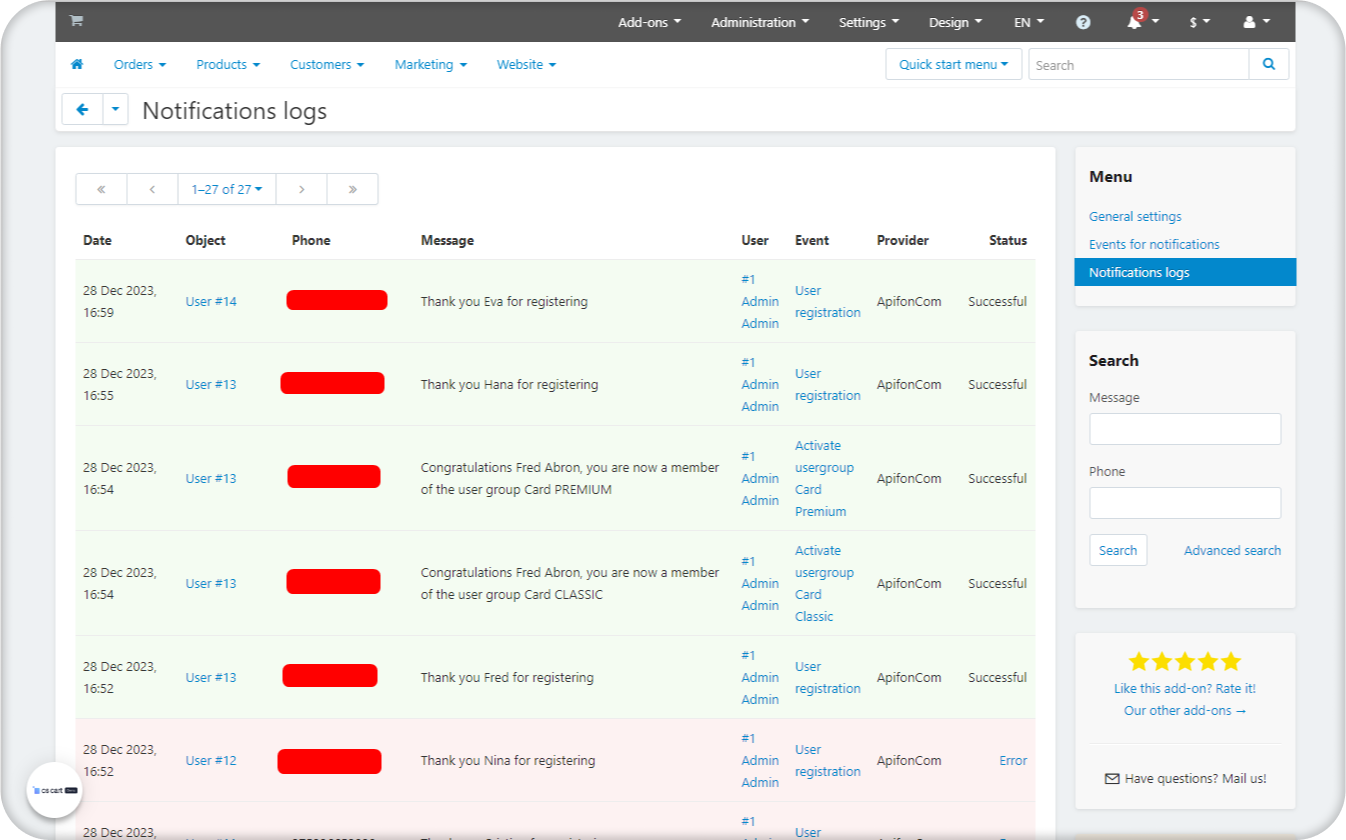Open the Website menu
The width and height of the screenshot is (1346, 840).
527,64
